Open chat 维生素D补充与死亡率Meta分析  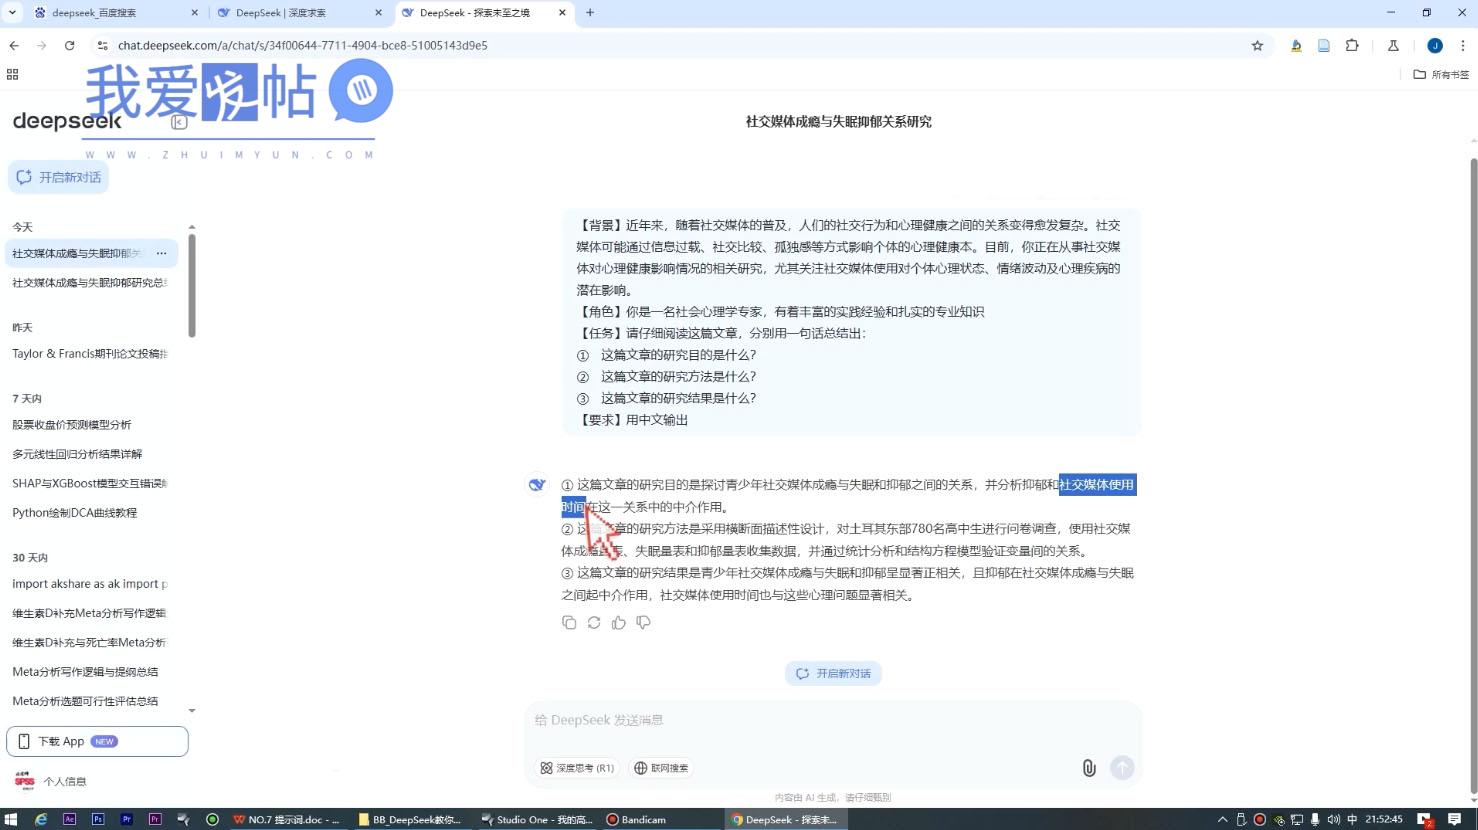point(90,642)
